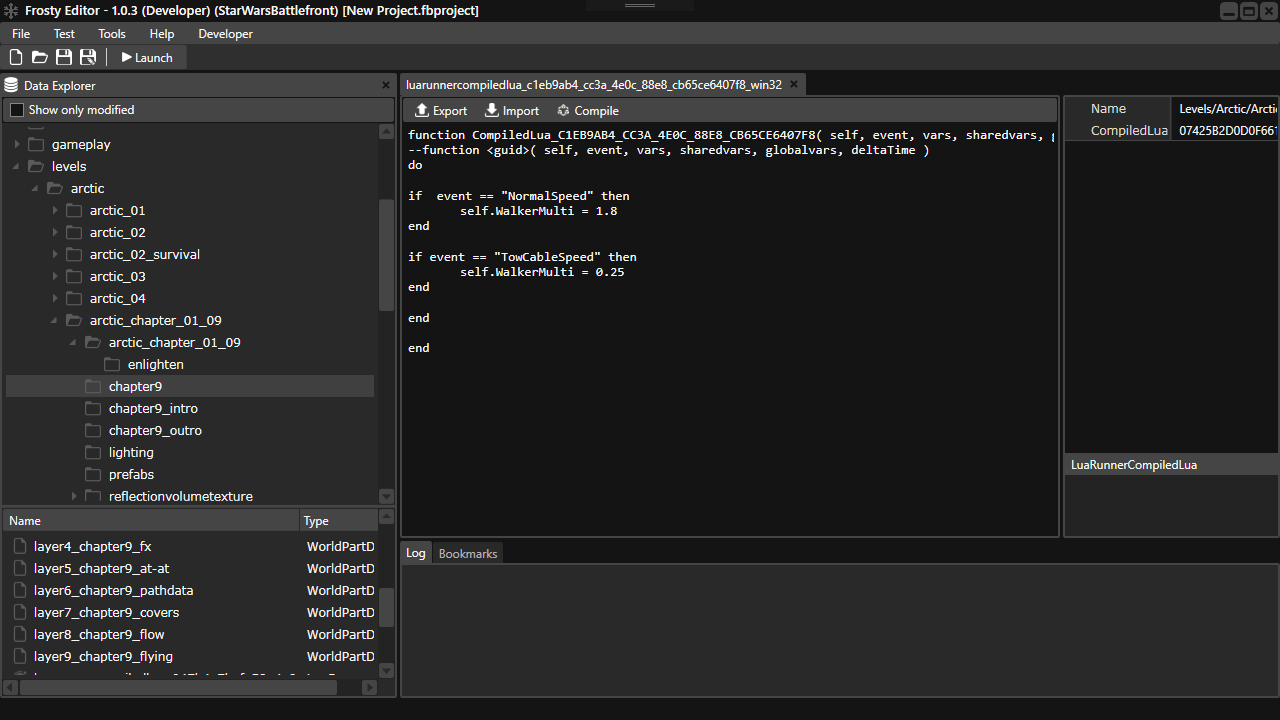Sort asset list by Type column
The image size is (1280, 720).
pyautogui.click(x=339, y=521)
